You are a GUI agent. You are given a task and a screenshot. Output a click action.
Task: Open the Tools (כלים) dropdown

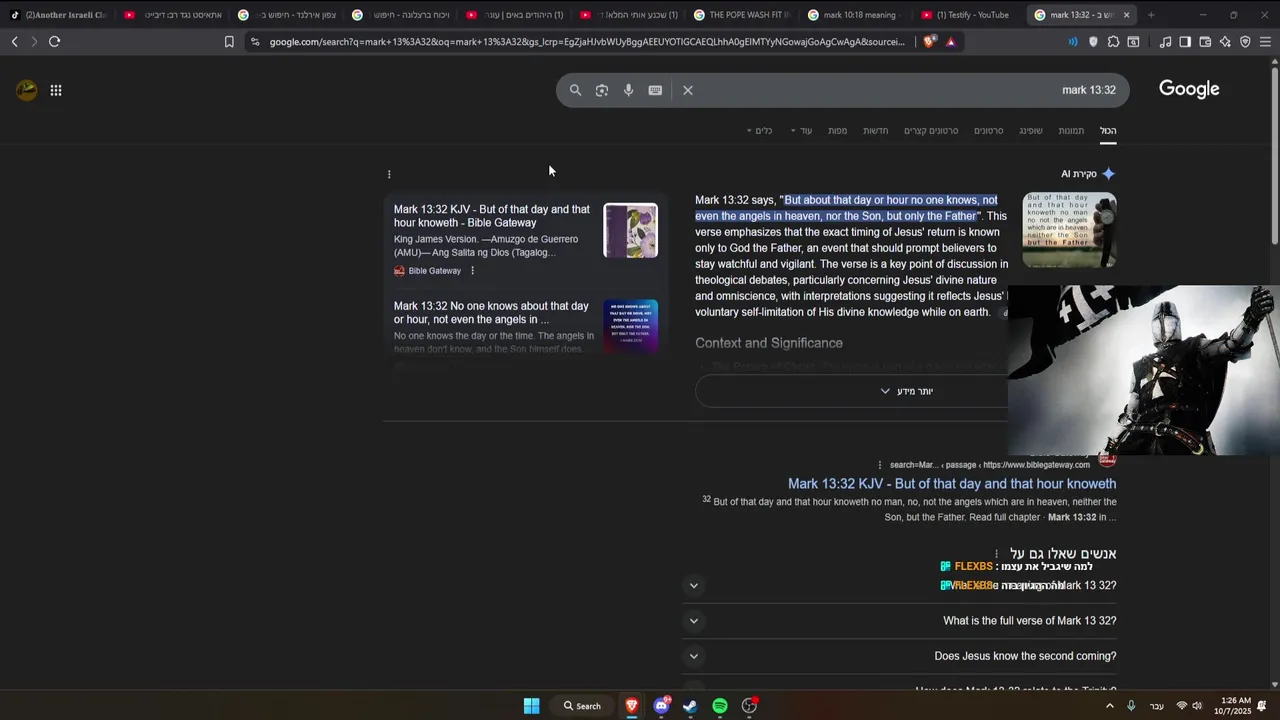coord(760,131)
